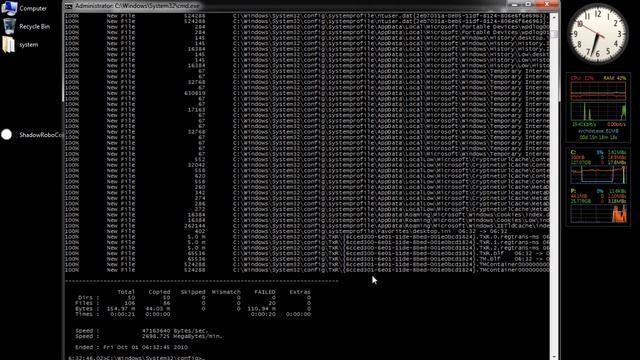Screen dimensions: 640x360
Task: Click the 'Skipped' column header in summary
Action: [193, 292]
